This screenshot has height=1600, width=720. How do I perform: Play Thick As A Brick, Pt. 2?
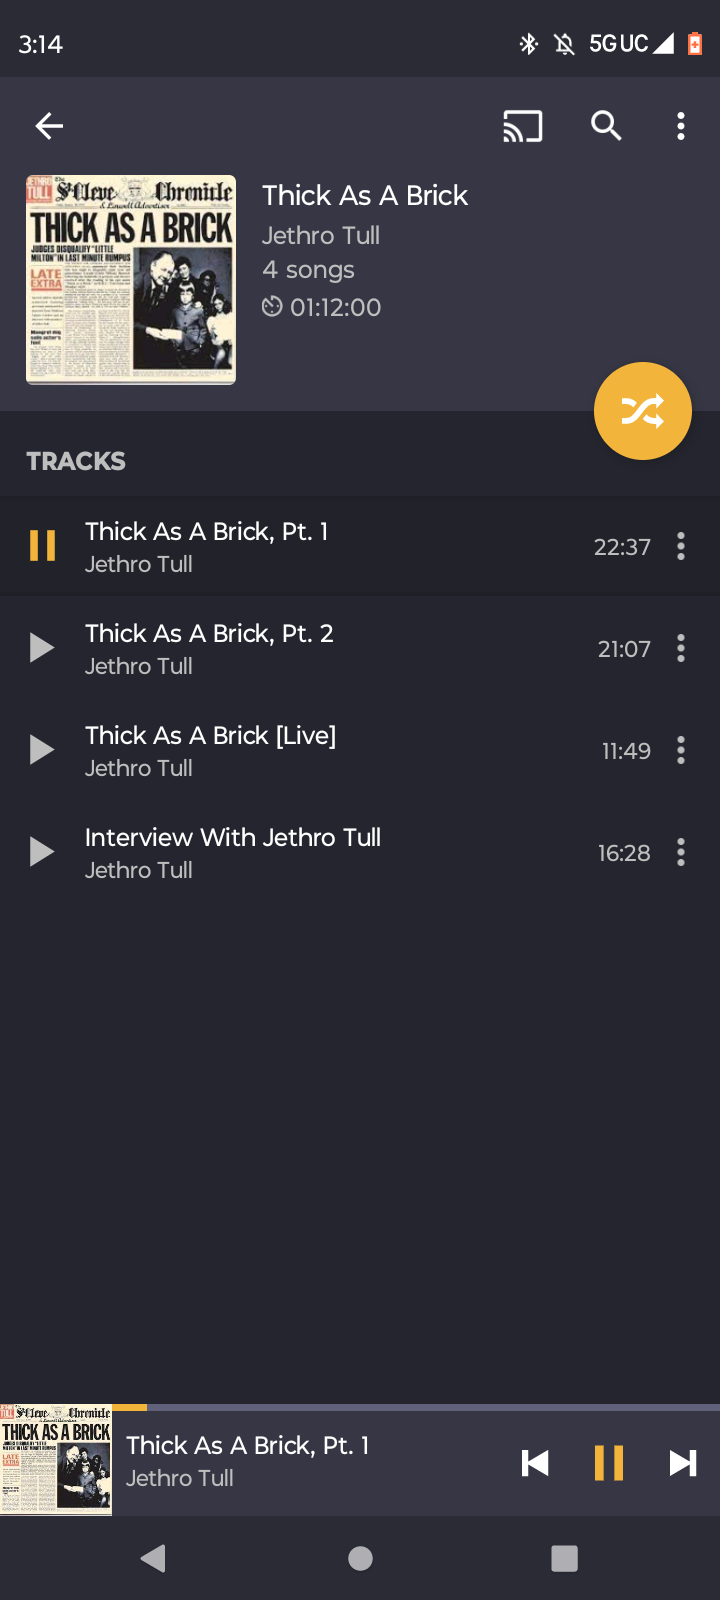pyautogui.click(x=42, y=648)
